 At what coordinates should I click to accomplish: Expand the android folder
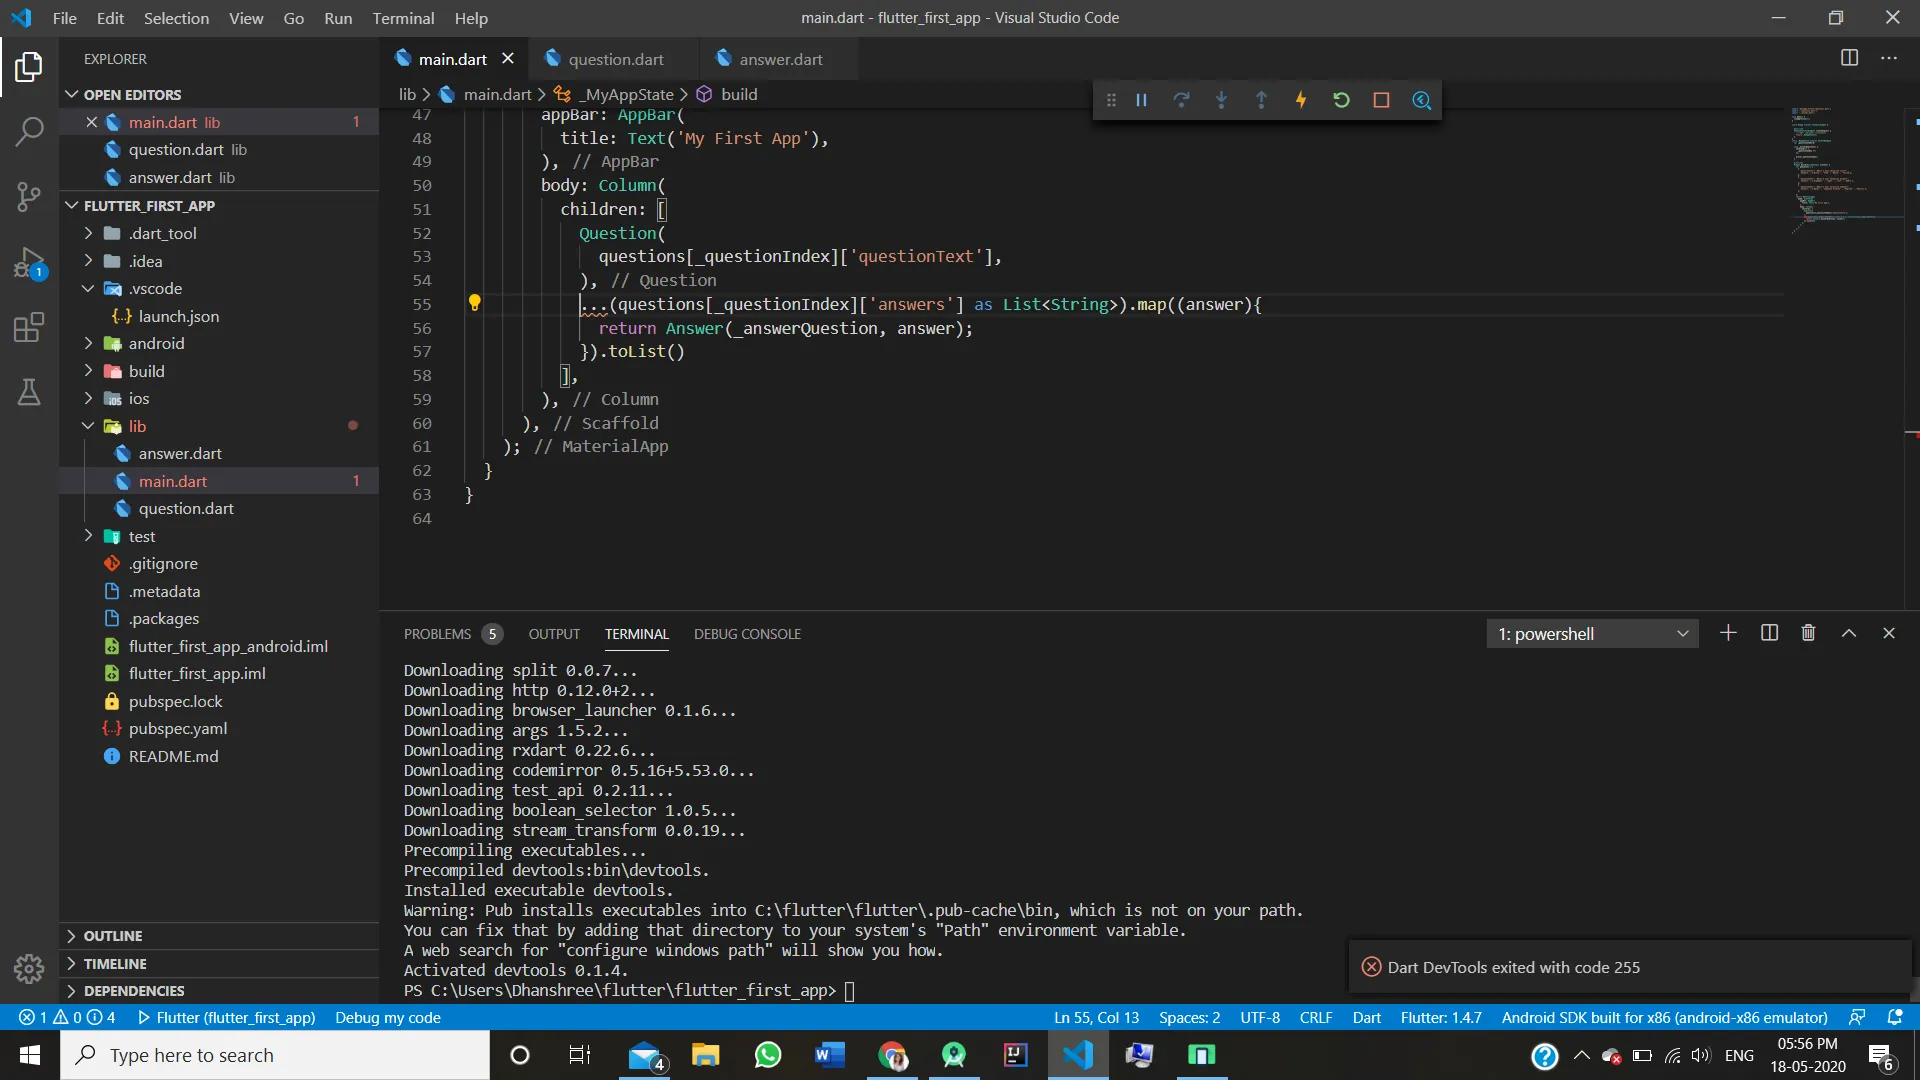point(156,343)
